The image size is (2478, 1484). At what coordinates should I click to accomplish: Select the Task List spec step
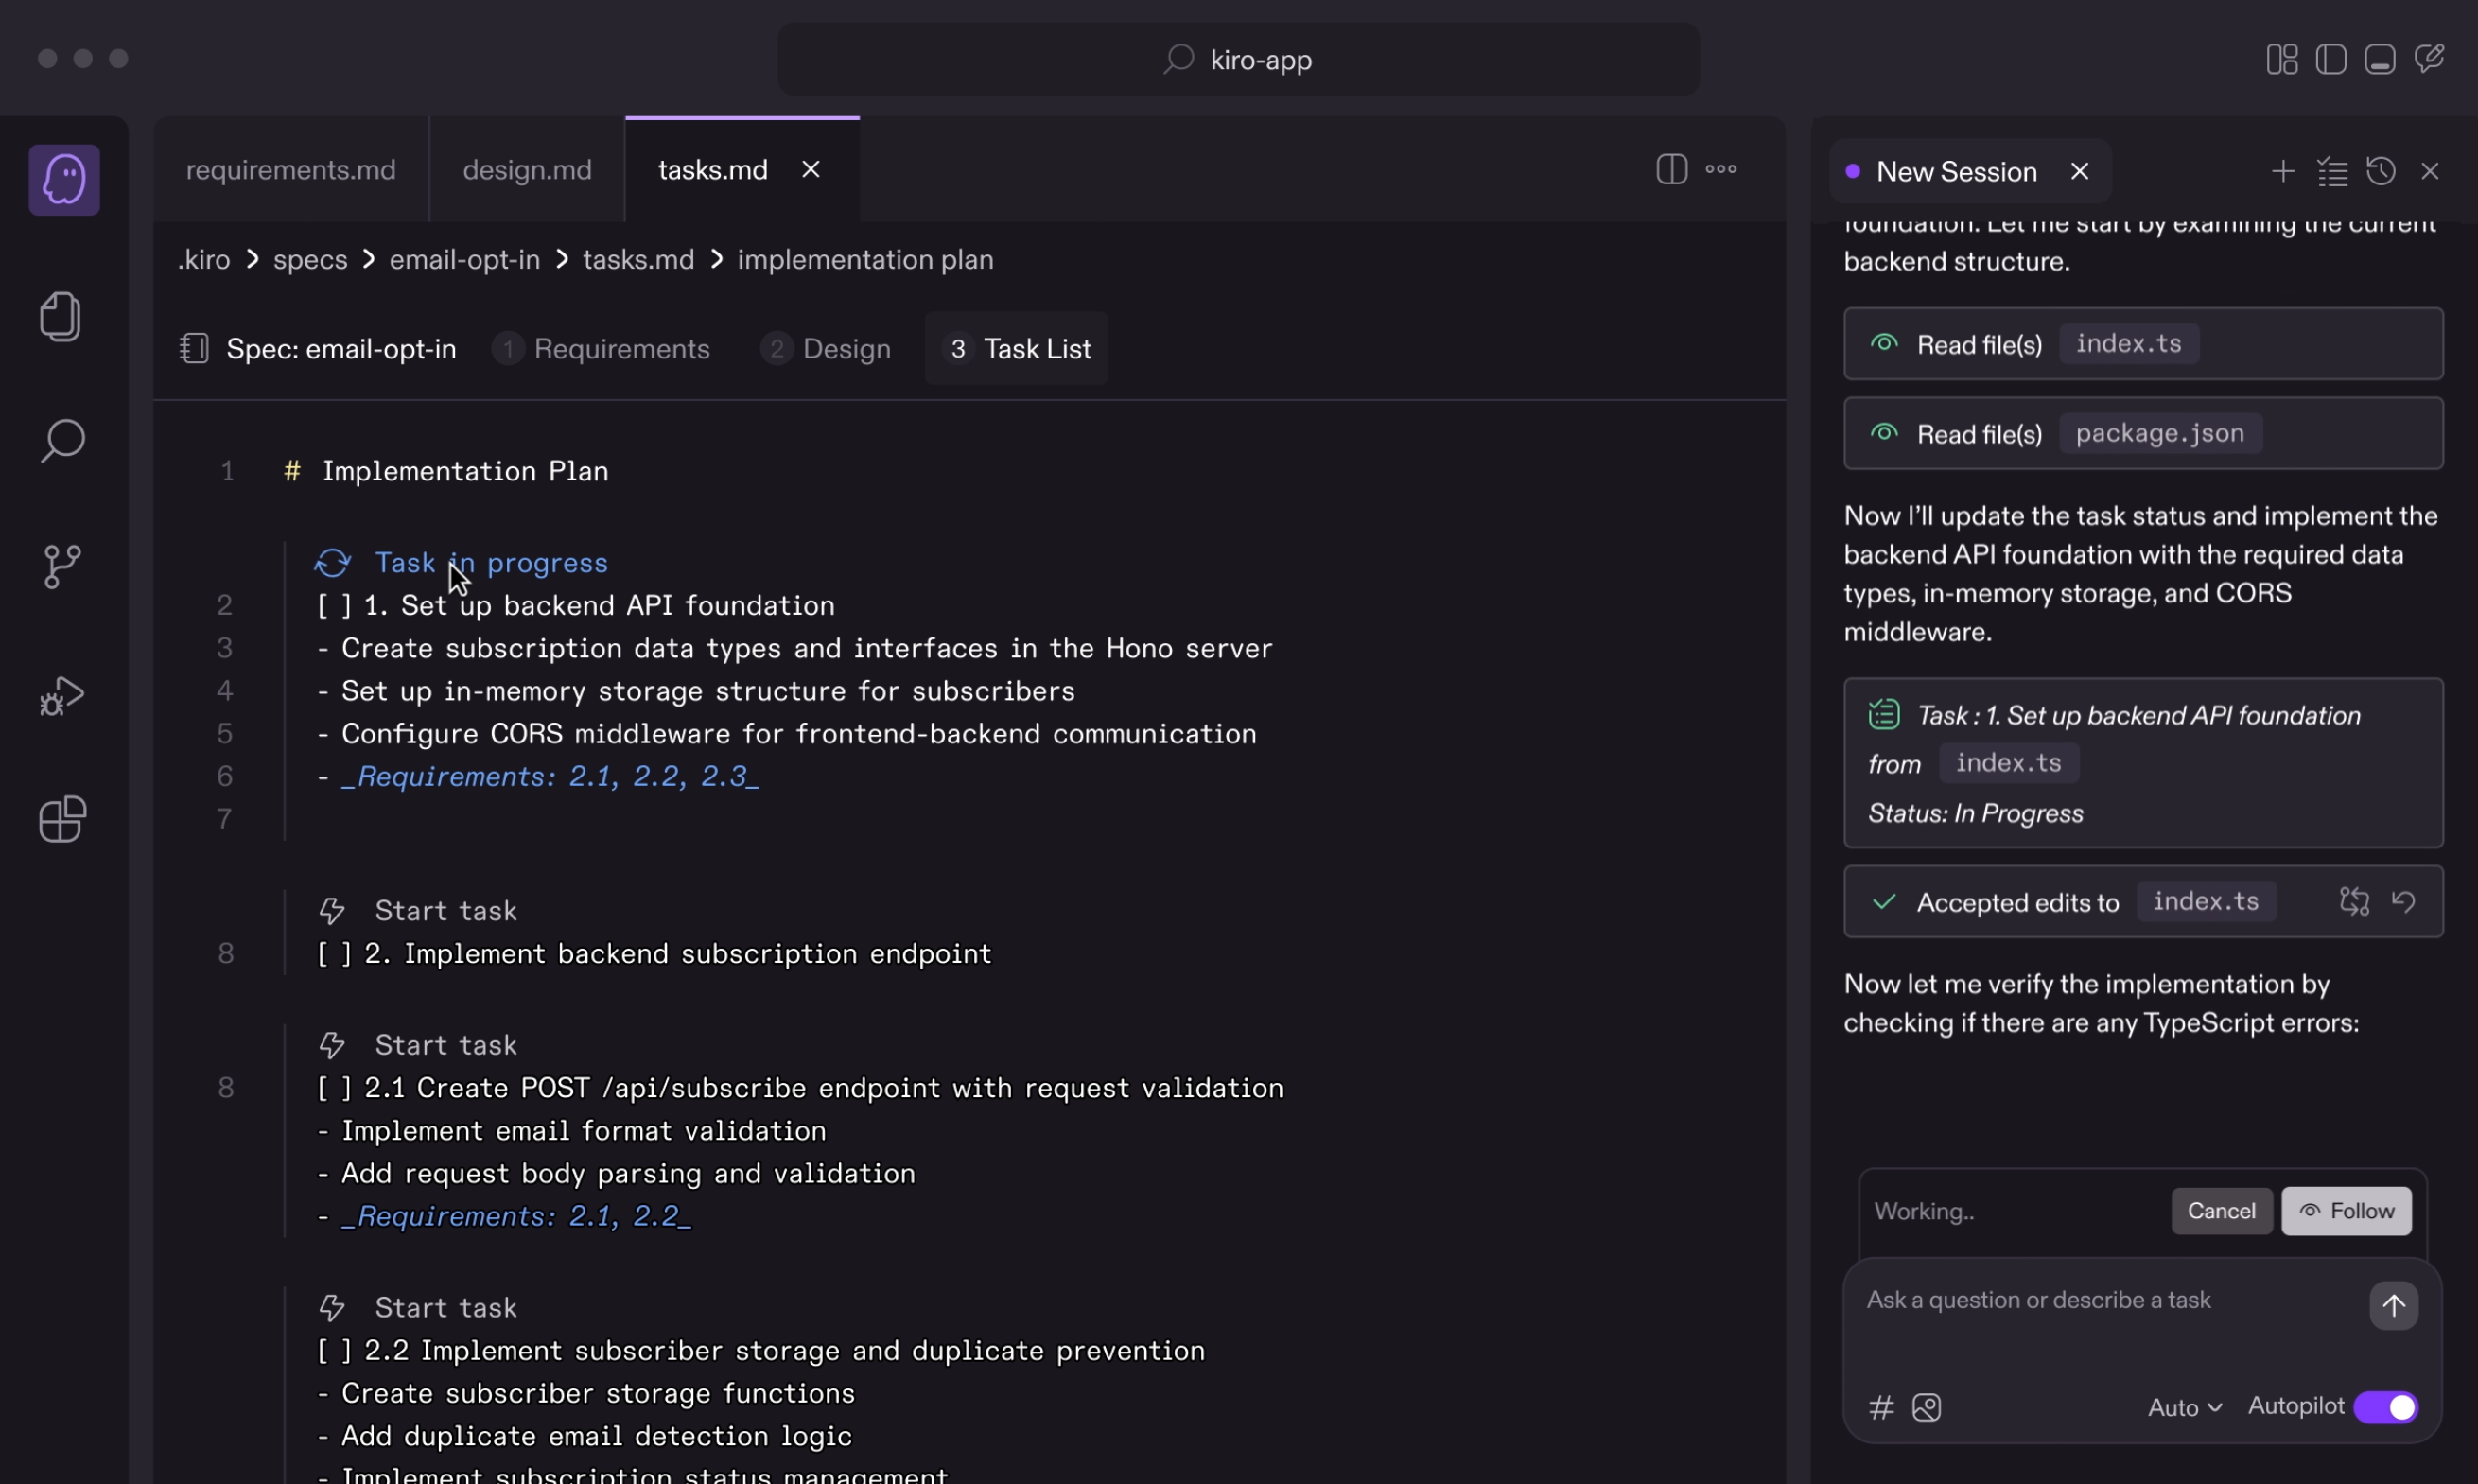[x=1017, y=349]
